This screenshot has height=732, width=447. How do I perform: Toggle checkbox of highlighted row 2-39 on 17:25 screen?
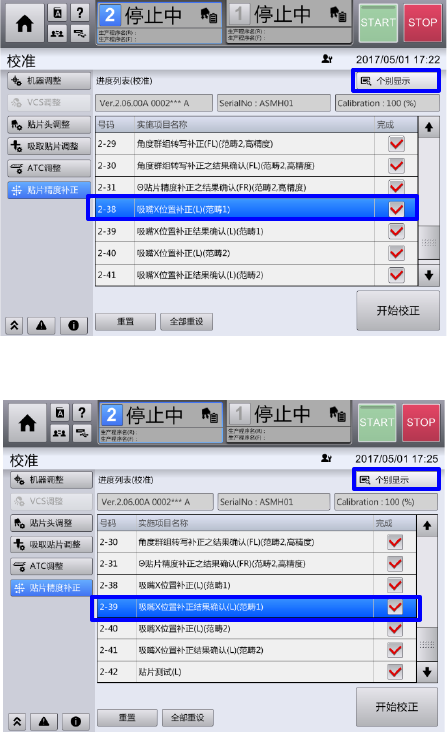pos(395,607)
